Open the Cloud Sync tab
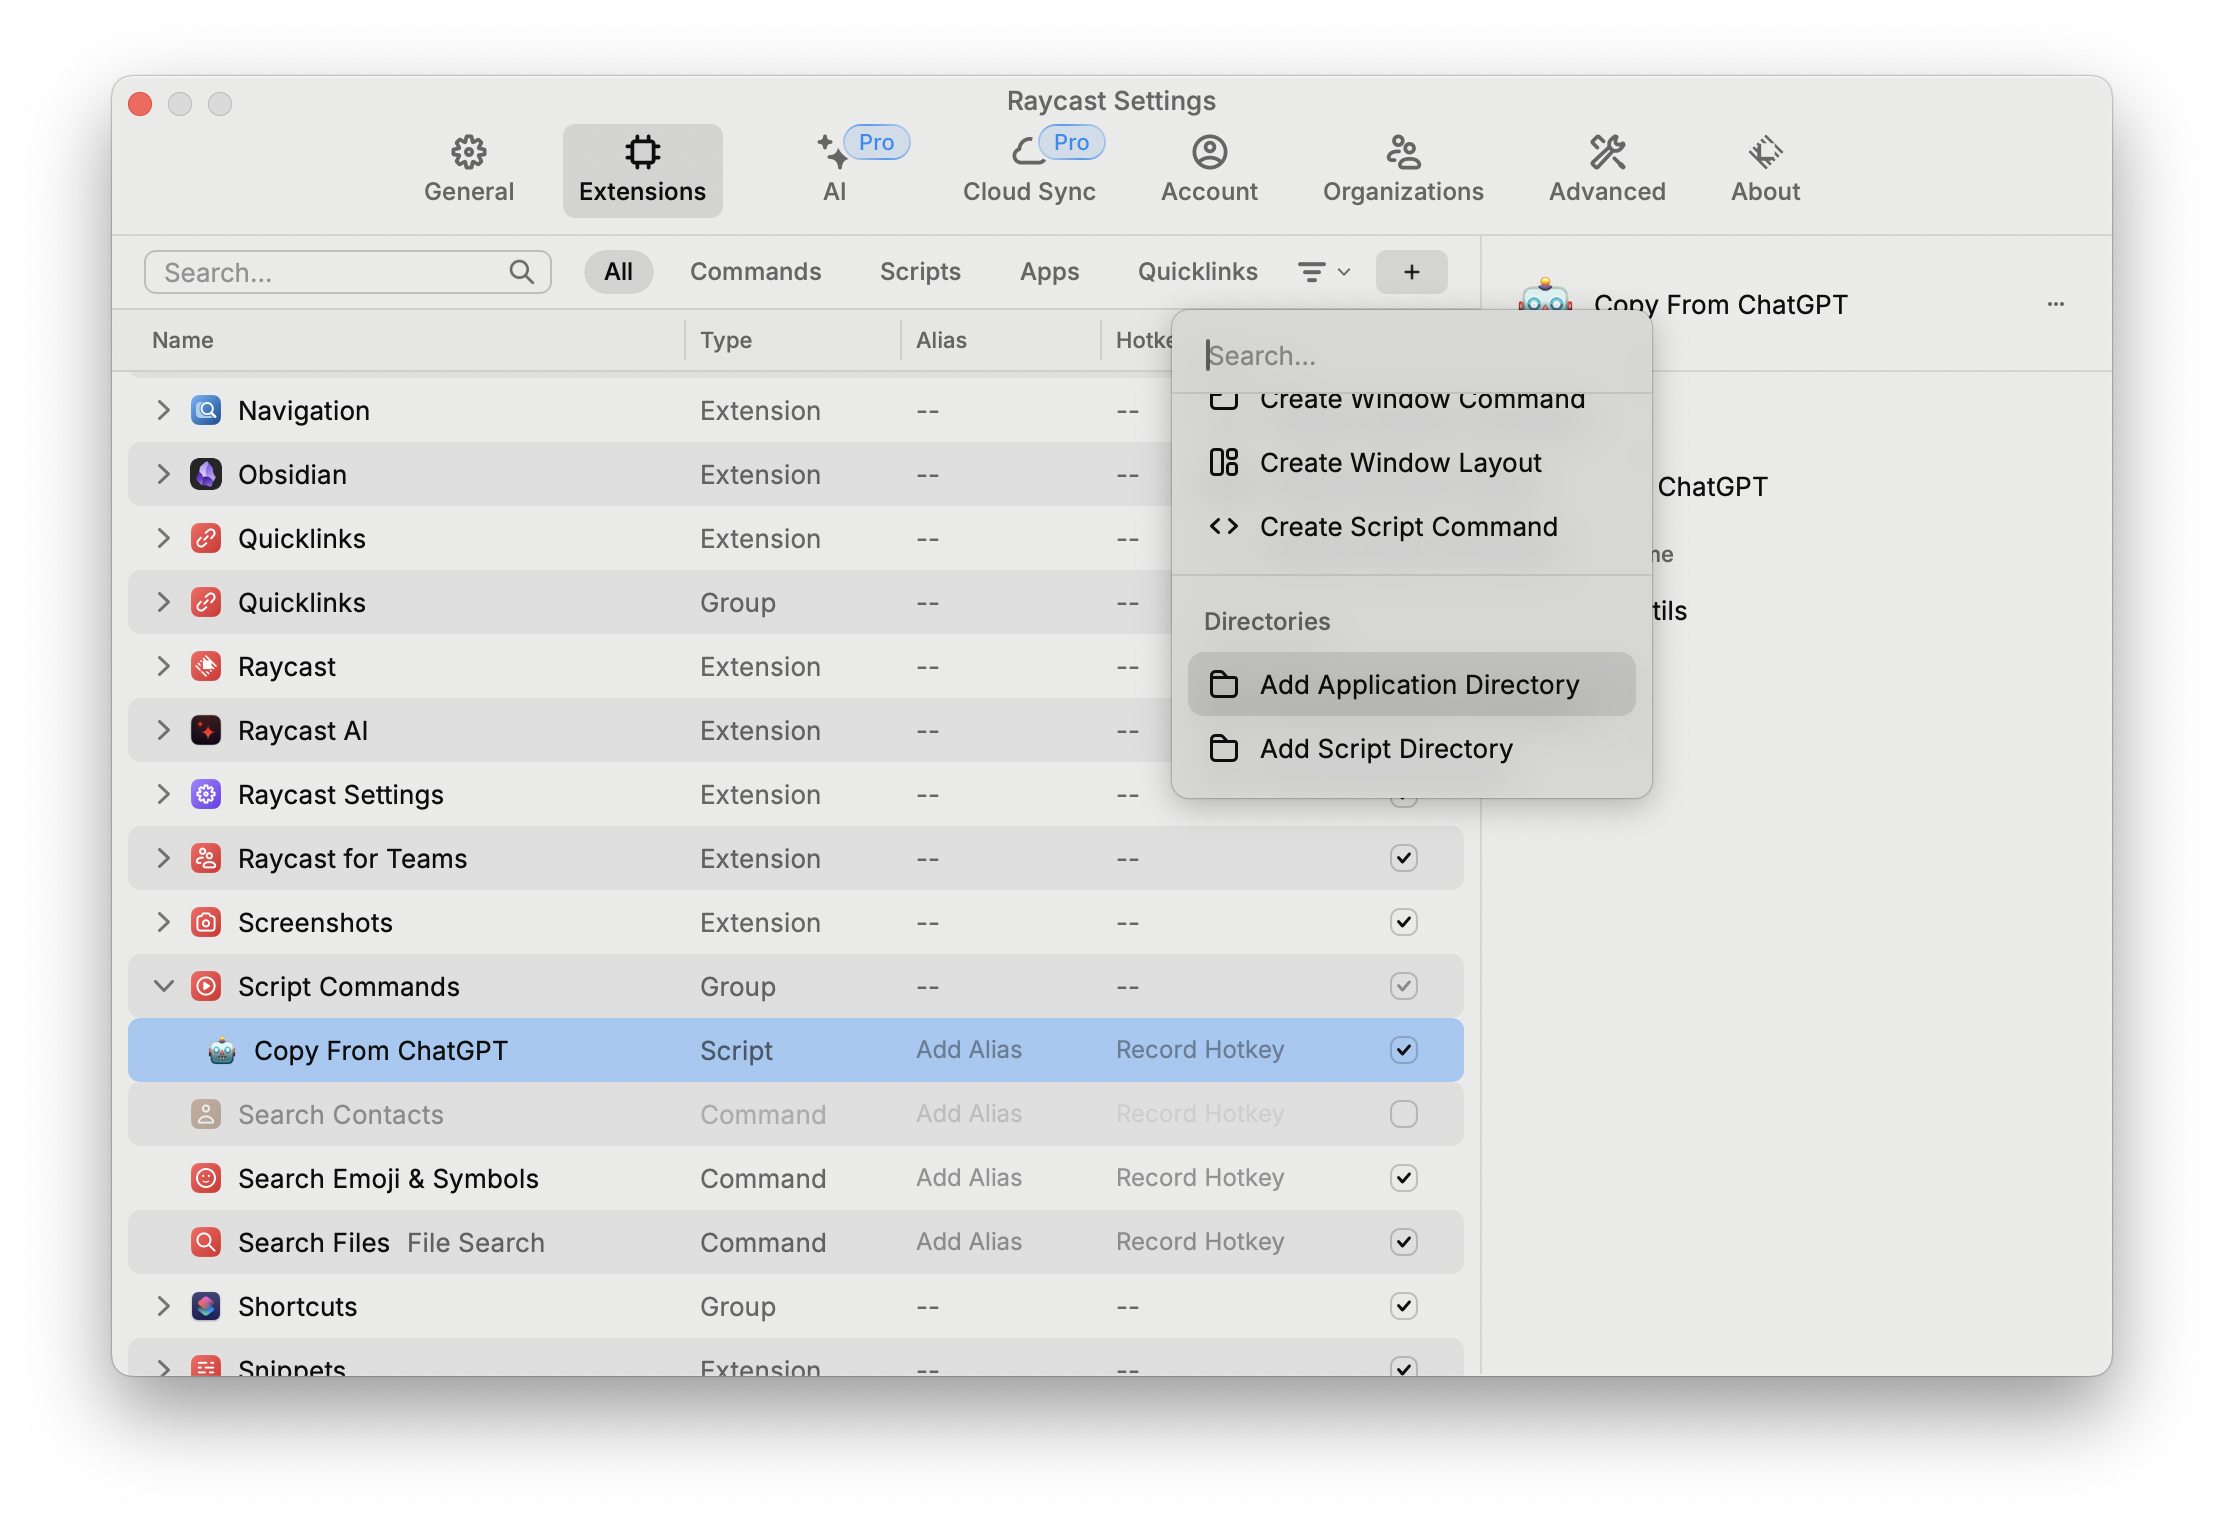 (x=1029, y=170)
